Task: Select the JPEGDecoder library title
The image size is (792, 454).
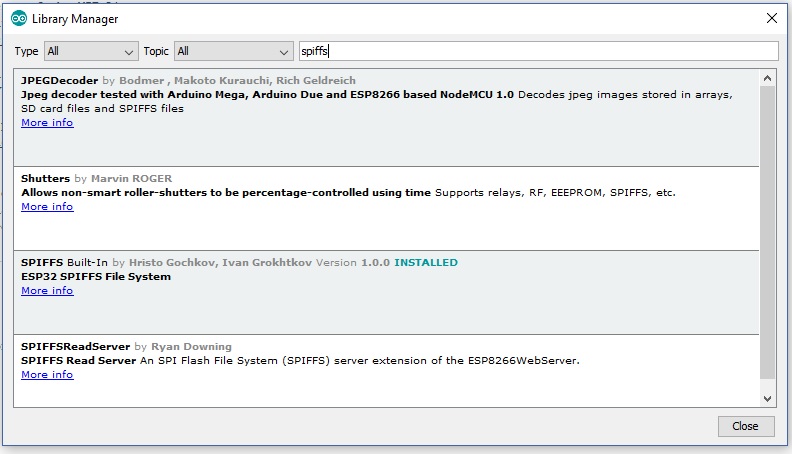Action: click(x=60, y=80)
